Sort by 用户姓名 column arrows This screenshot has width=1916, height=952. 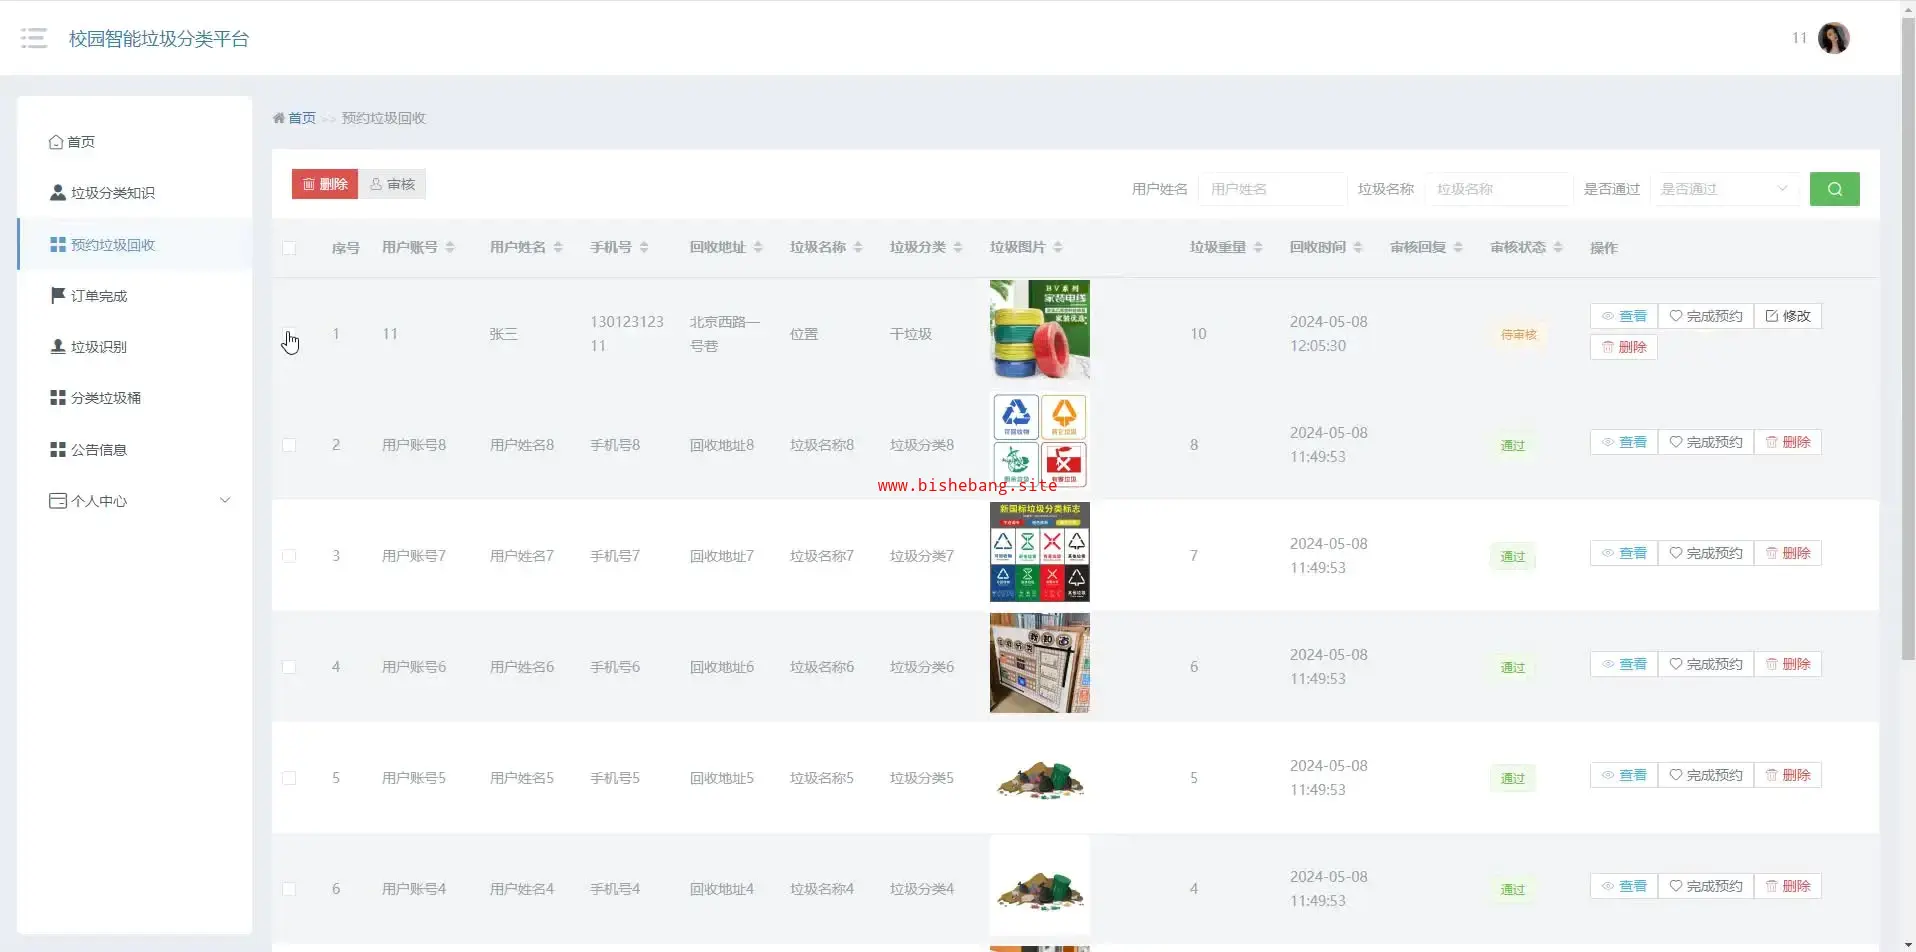pos(558,247)
